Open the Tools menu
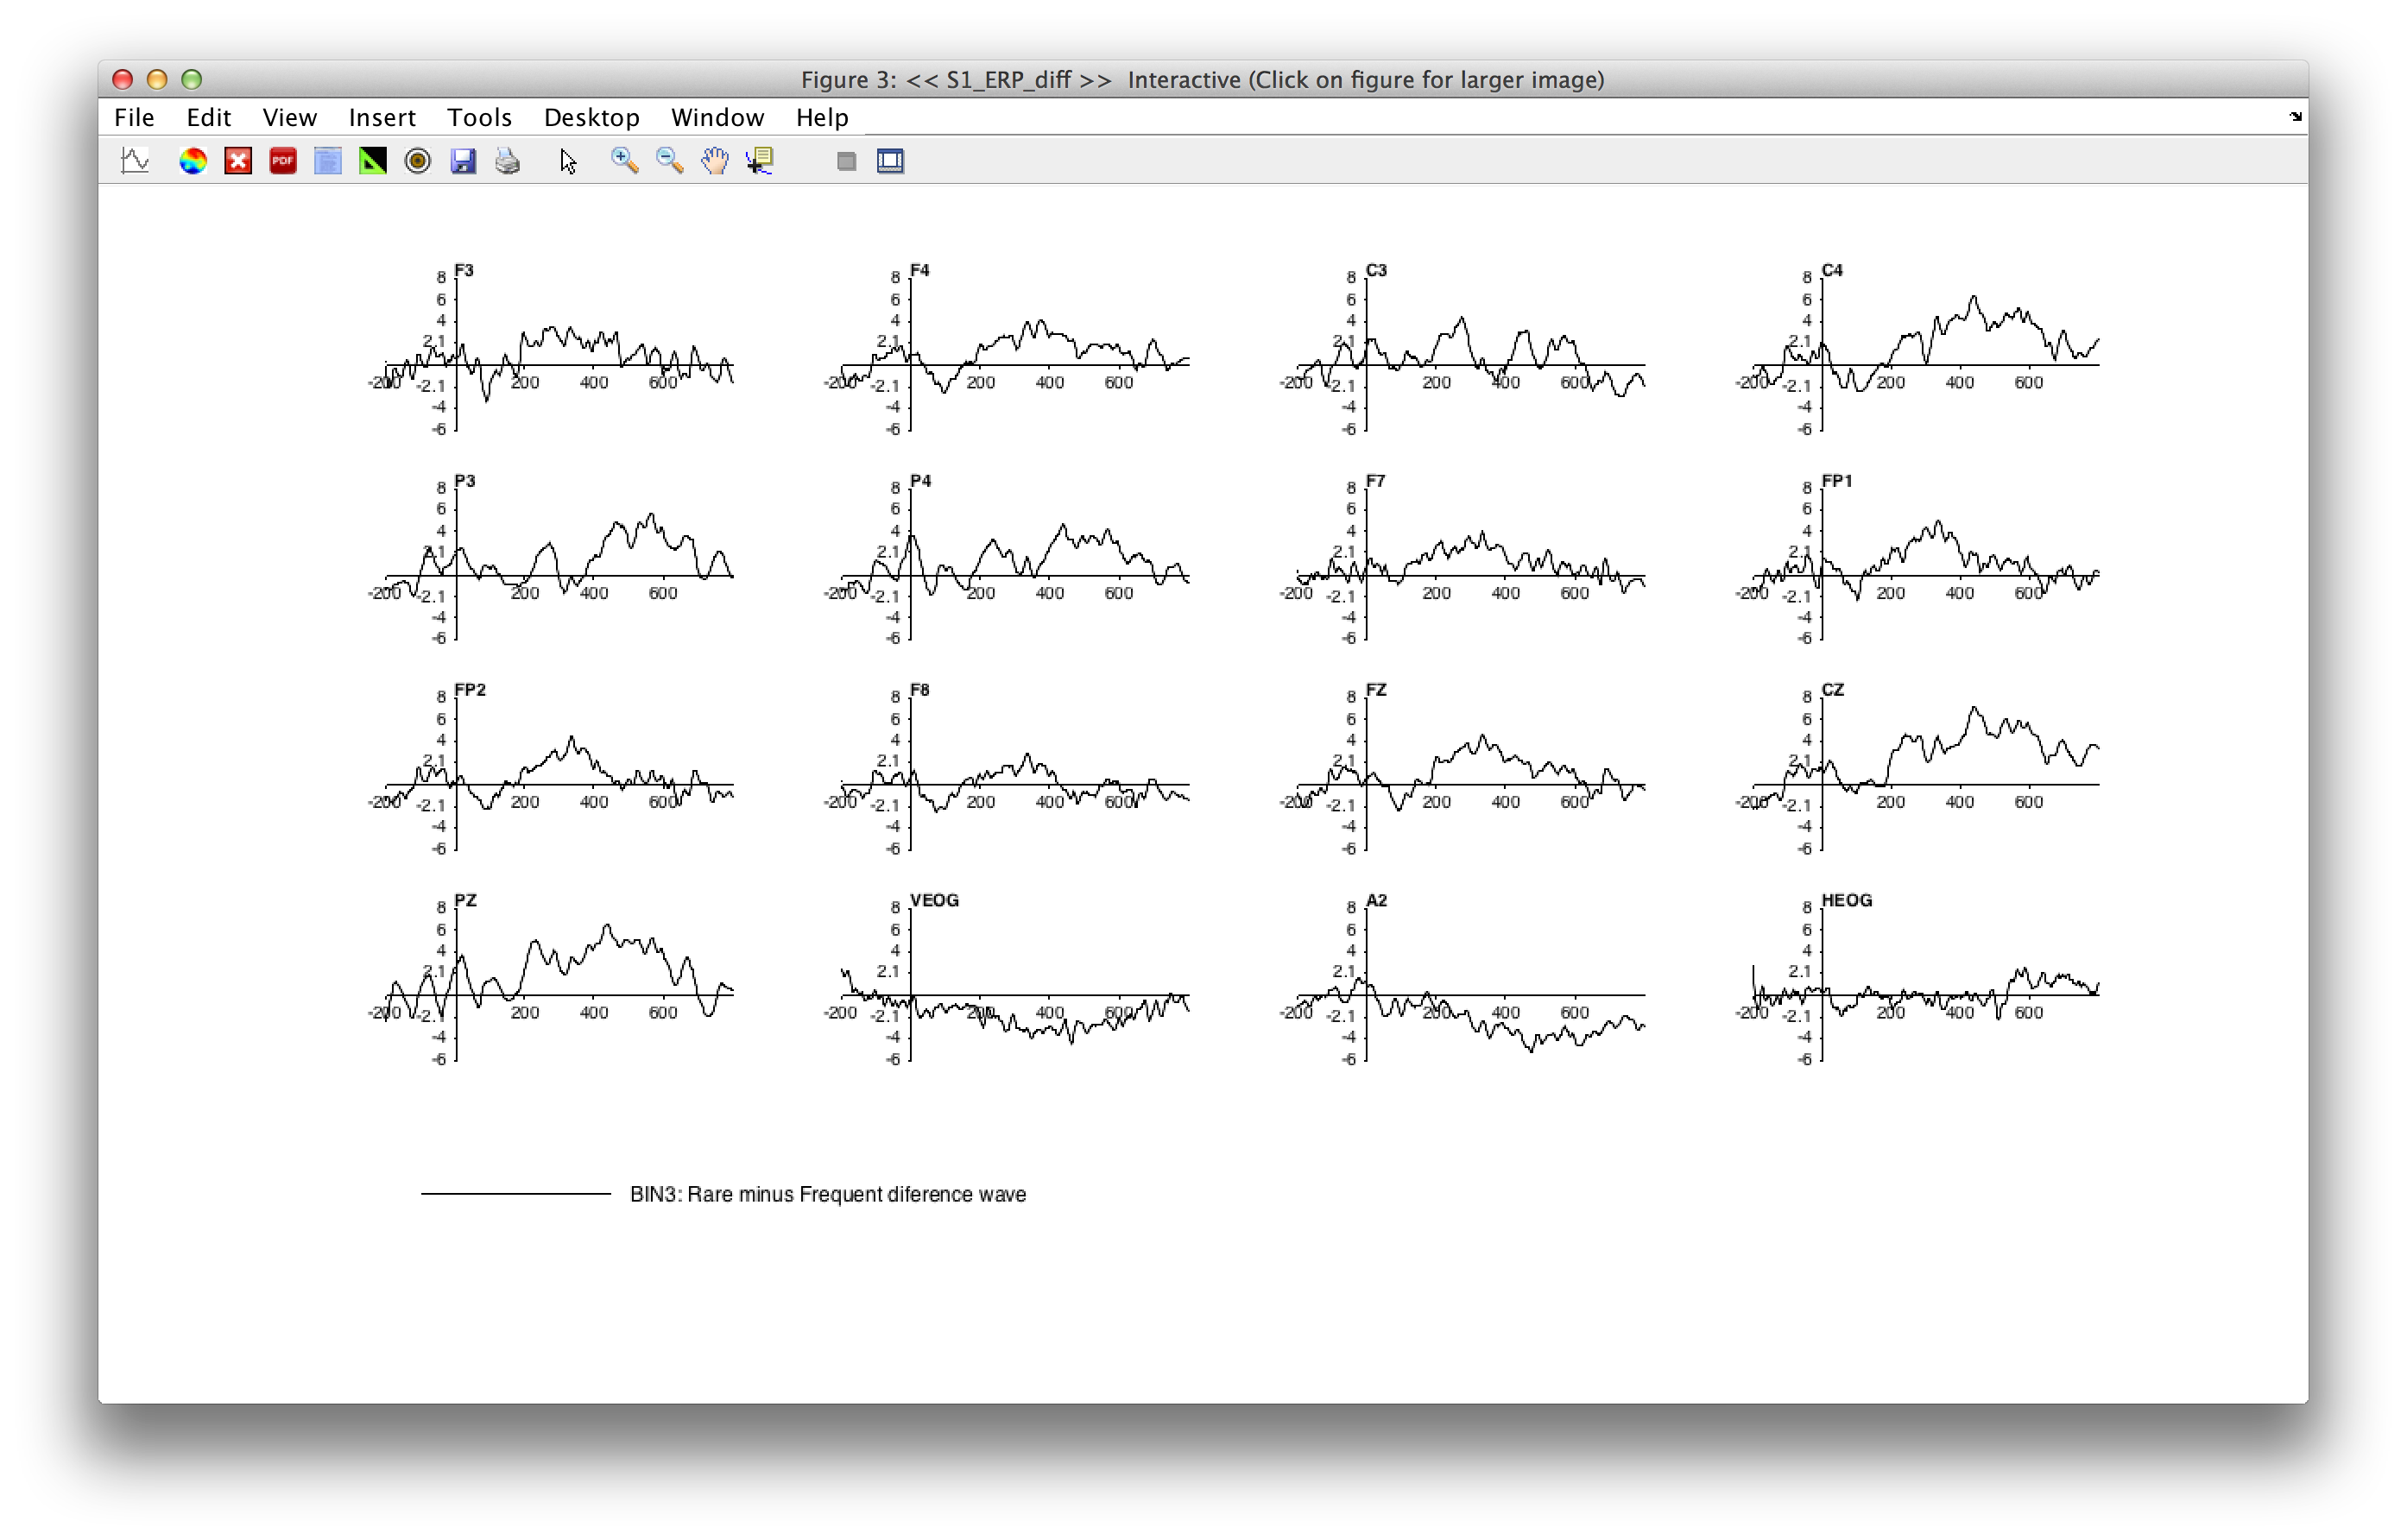 click(480, 117)
